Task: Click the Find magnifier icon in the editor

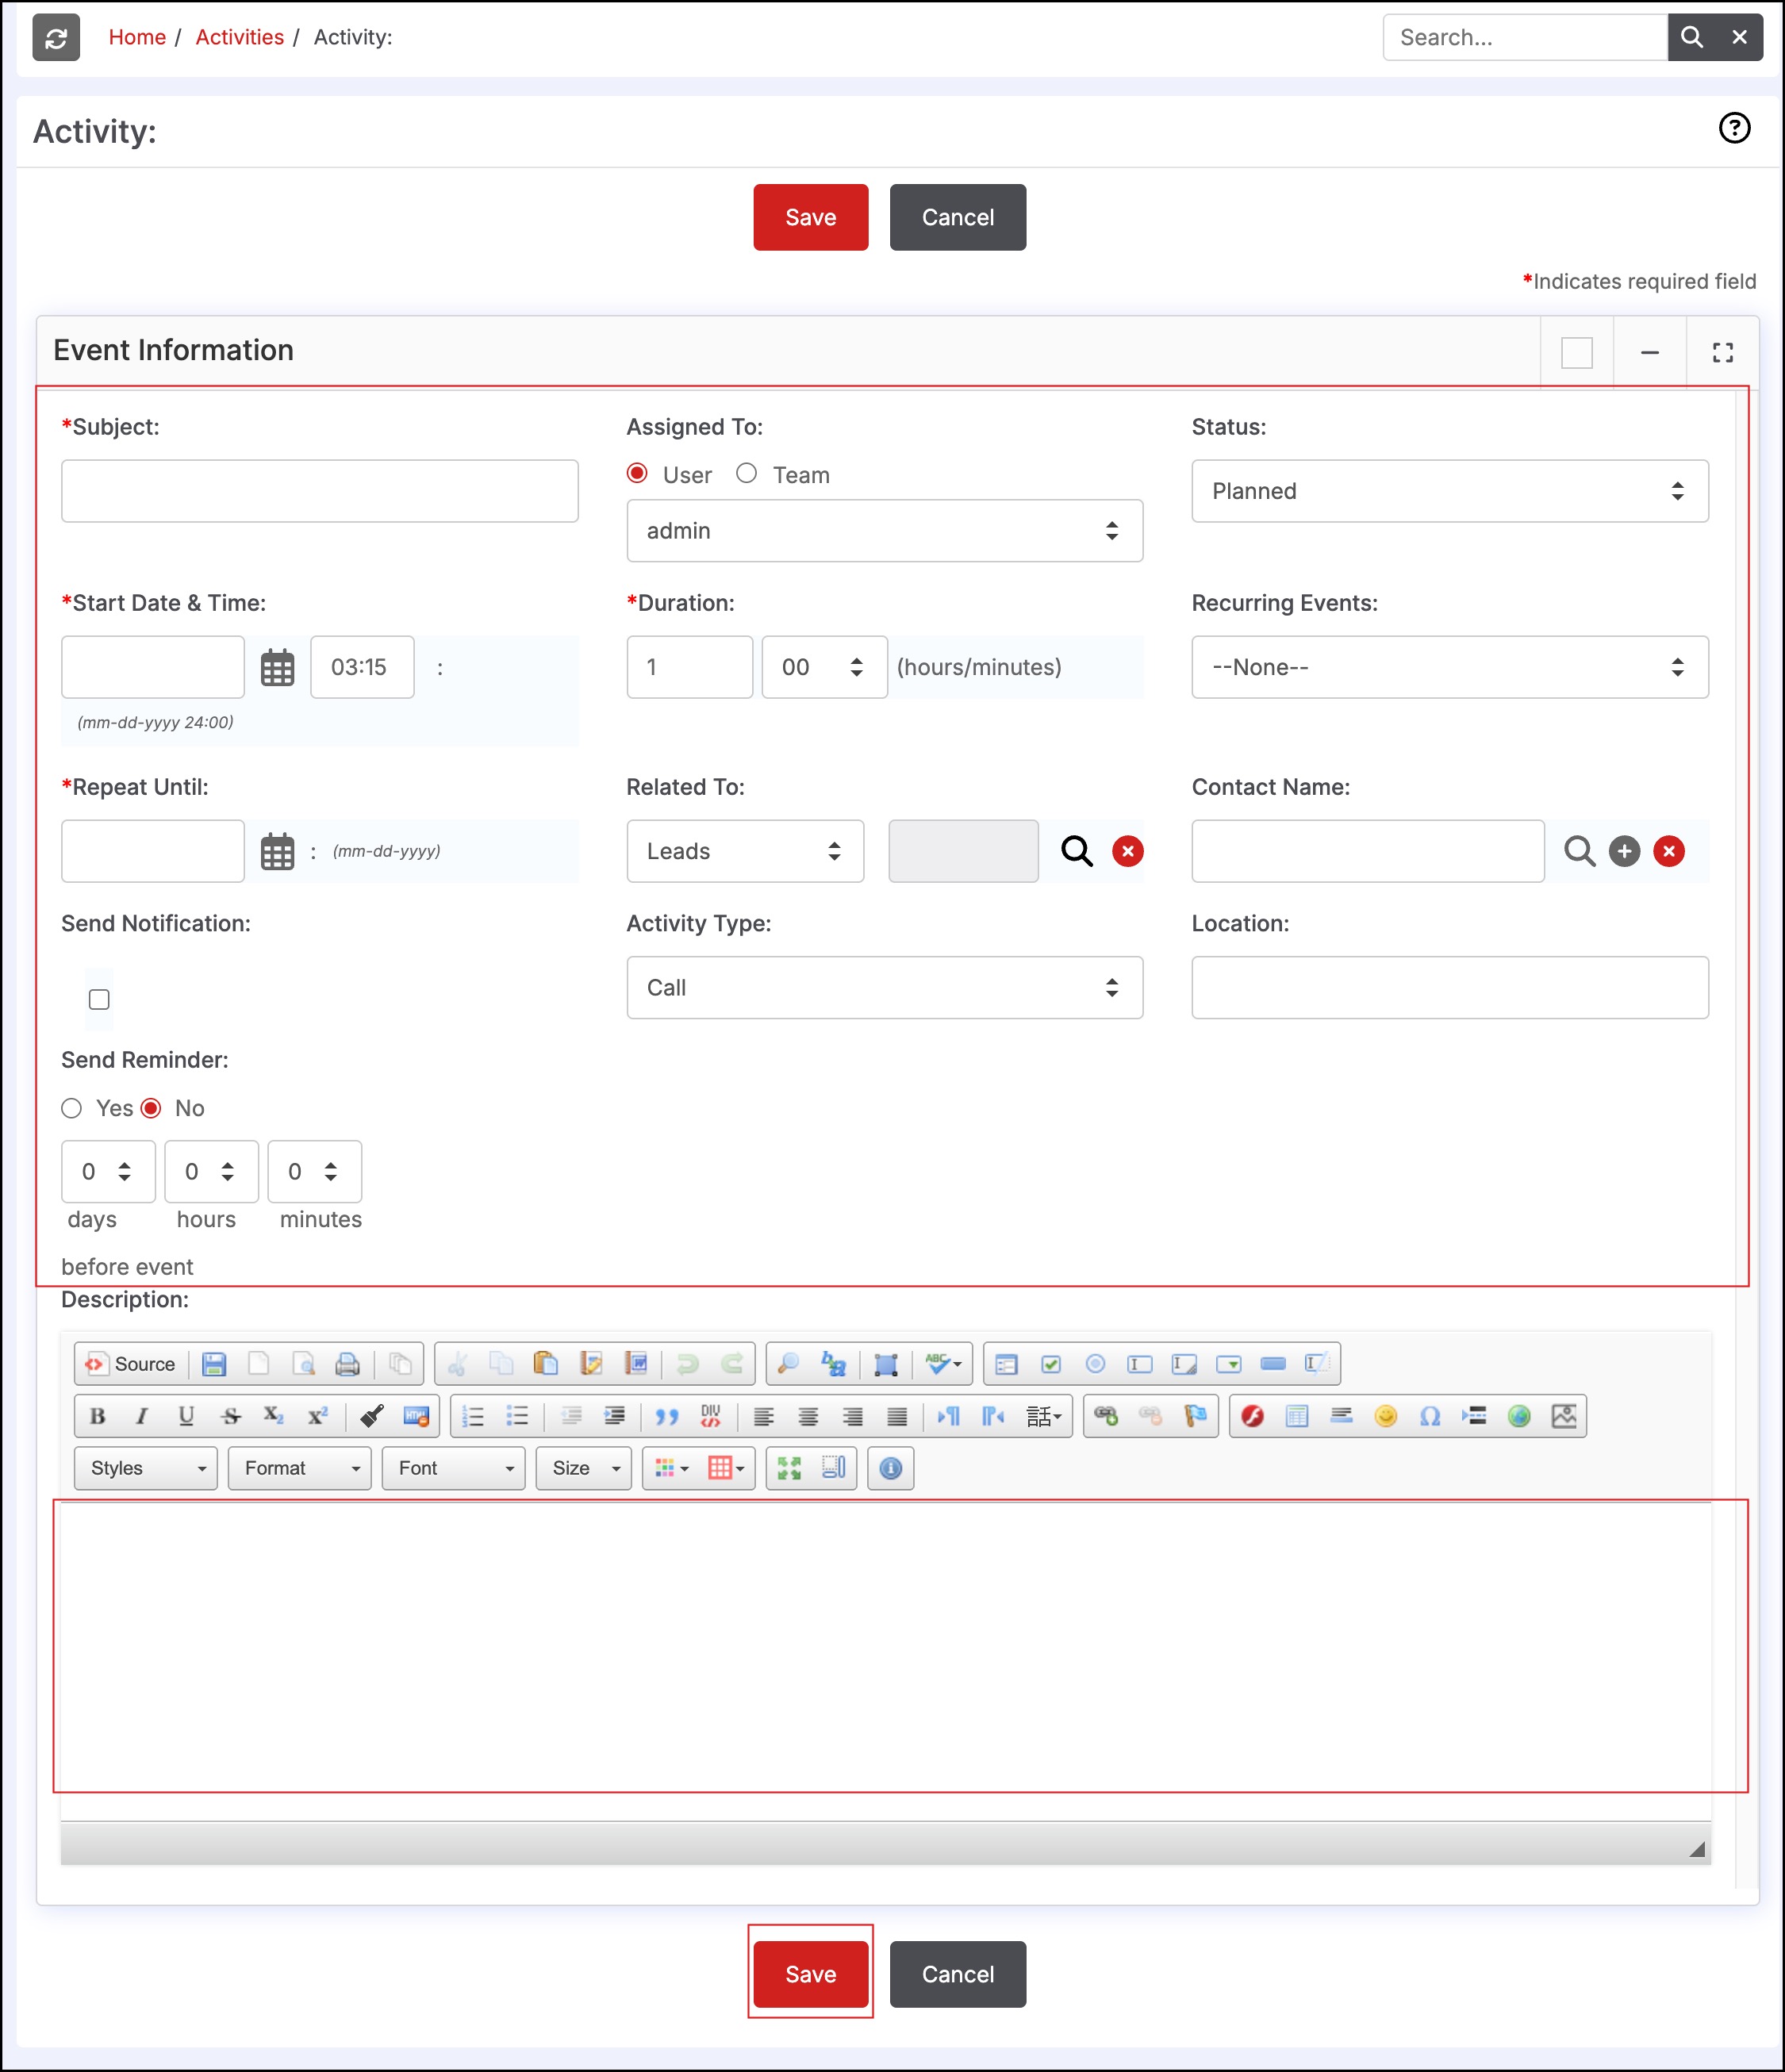Action: (788, 1364)
